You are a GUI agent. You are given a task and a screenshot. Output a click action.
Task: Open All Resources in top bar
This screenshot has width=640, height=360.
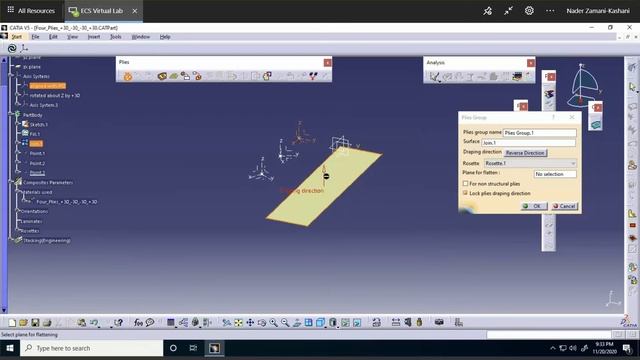31,11
